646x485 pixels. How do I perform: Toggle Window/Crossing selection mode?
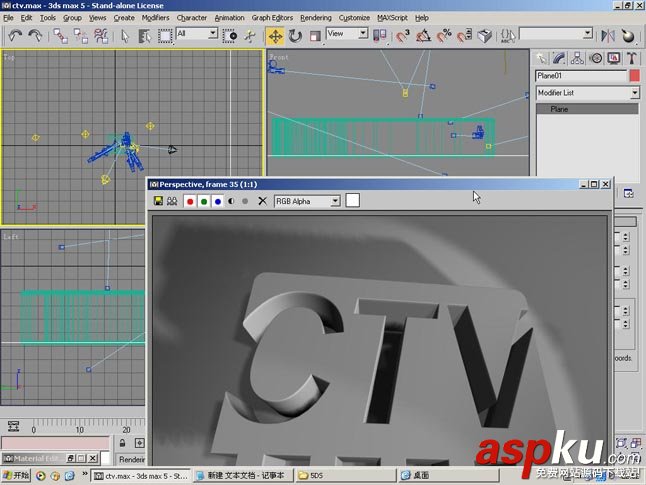pyautogui.click(x=230, y=36)
